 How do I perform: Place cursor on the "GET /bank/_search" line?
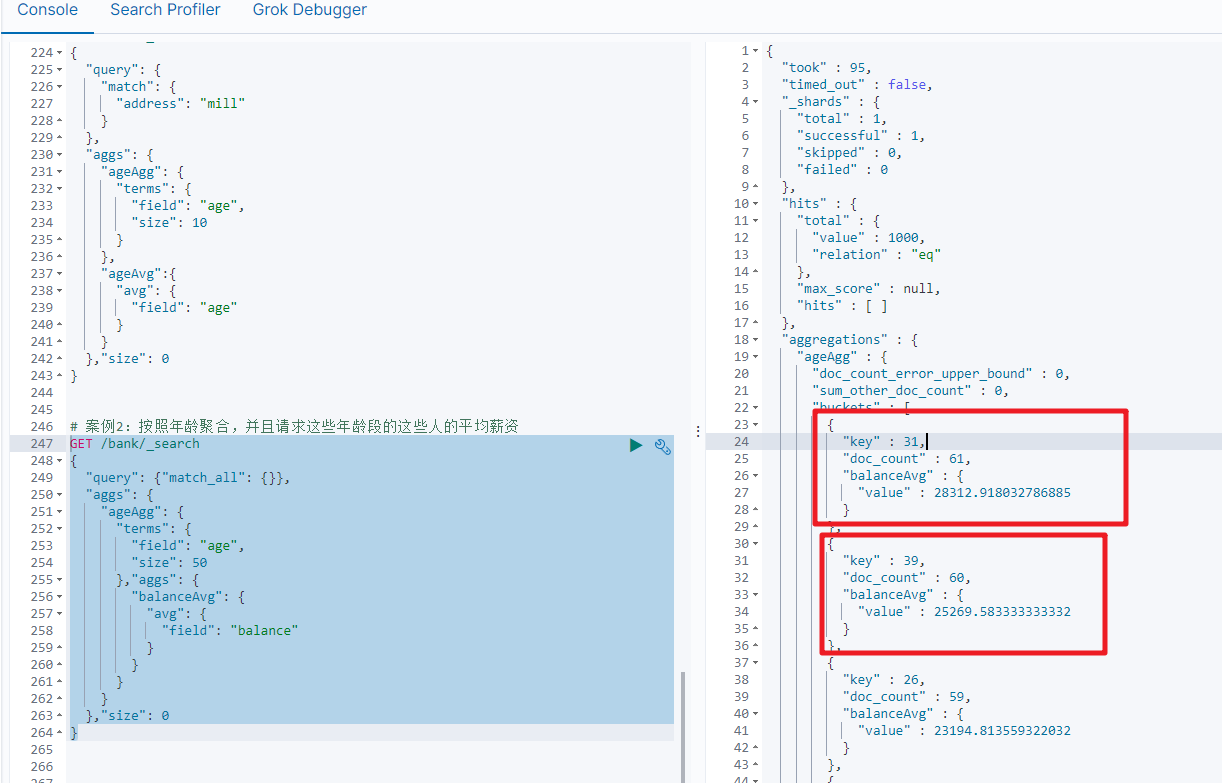click(135, 443)
